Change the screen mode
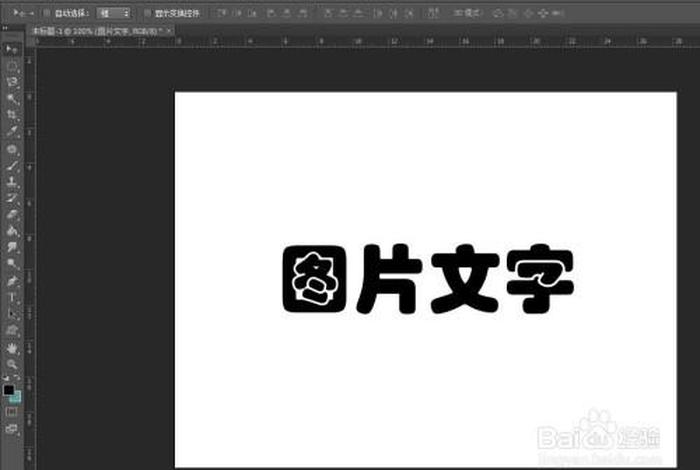Image resolution: width=700 pixels, height=470 pixels. [12, 429]
